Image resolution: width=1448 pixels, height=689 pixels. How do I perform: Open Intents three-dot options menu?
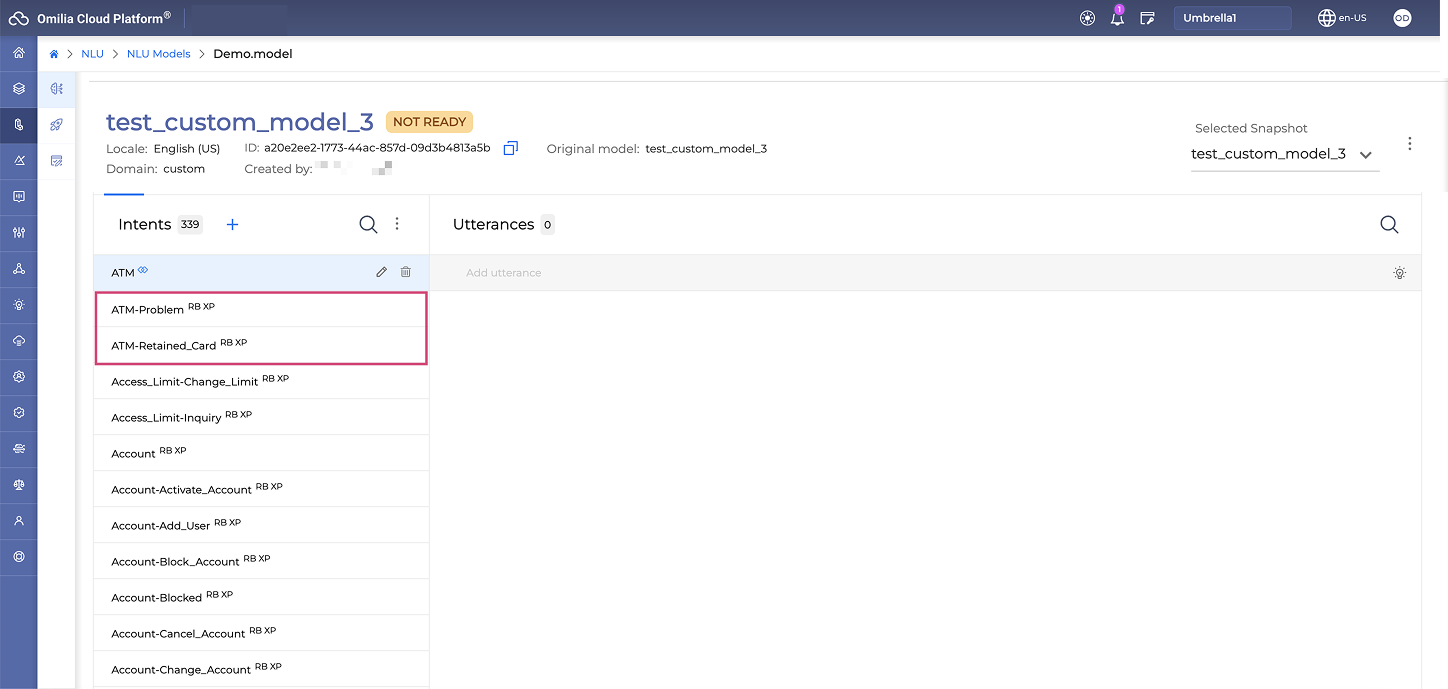[x=397, y=224]
